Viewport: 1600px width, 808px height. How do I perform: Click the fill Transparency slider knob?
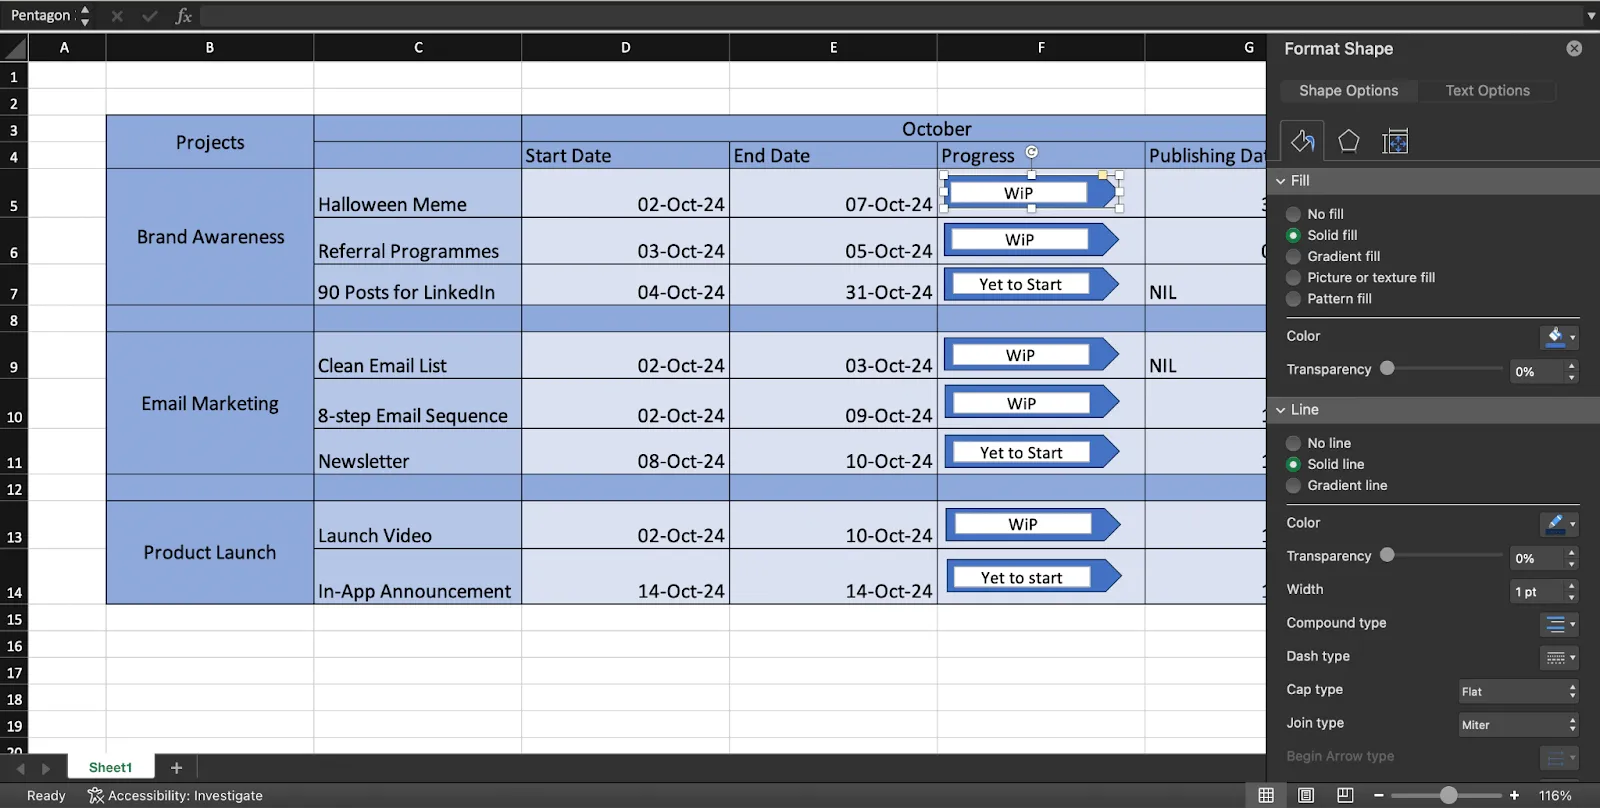tap(1387, 368)
